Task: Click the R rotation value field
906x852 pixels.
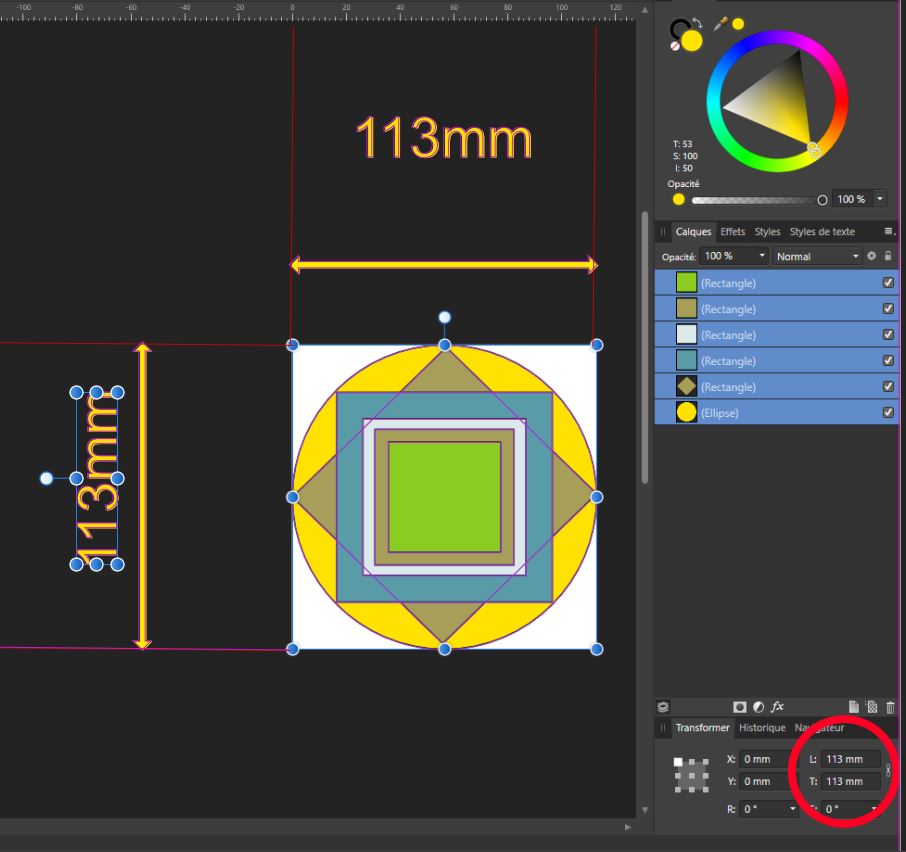Action: tap(762, 809)
